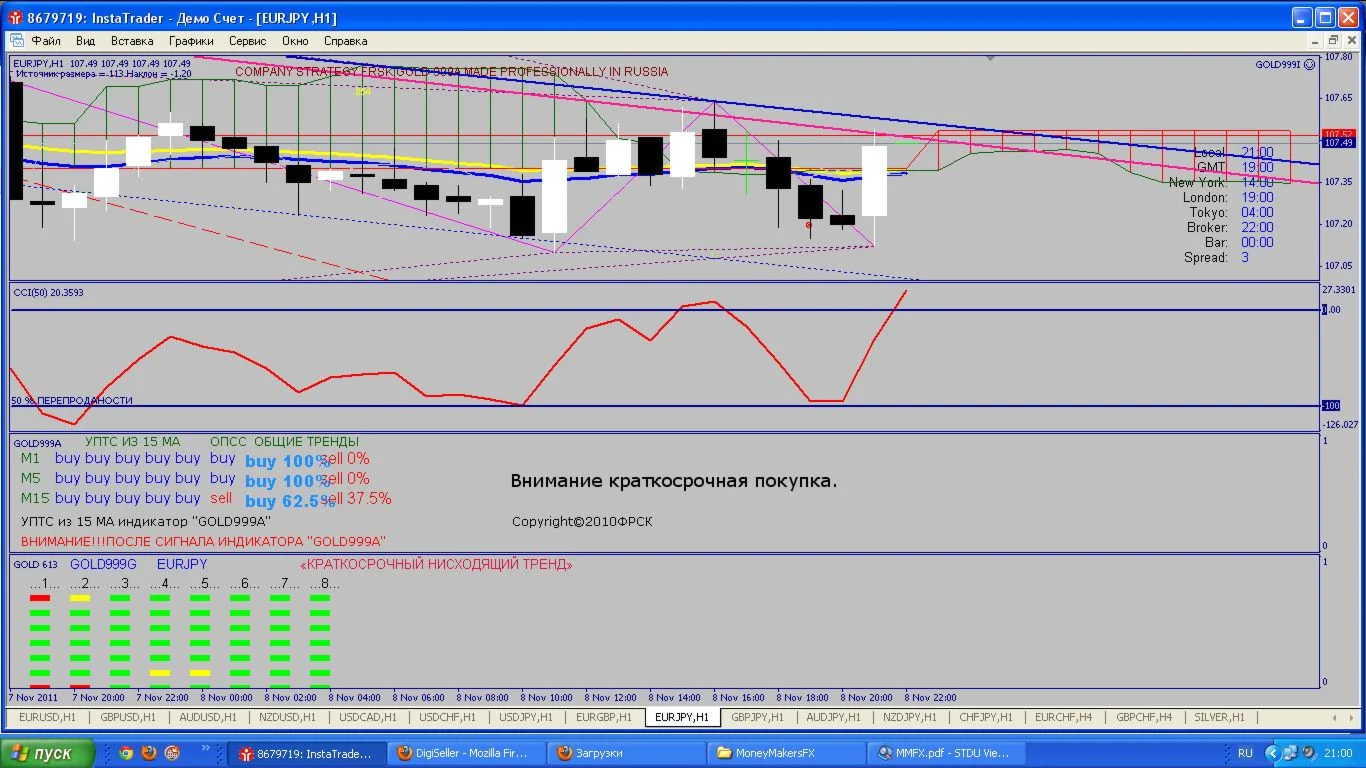Switch to the GBPUSD,H1 chart tab
Viewport: 1366px width, 768px height.
(127, 717)
